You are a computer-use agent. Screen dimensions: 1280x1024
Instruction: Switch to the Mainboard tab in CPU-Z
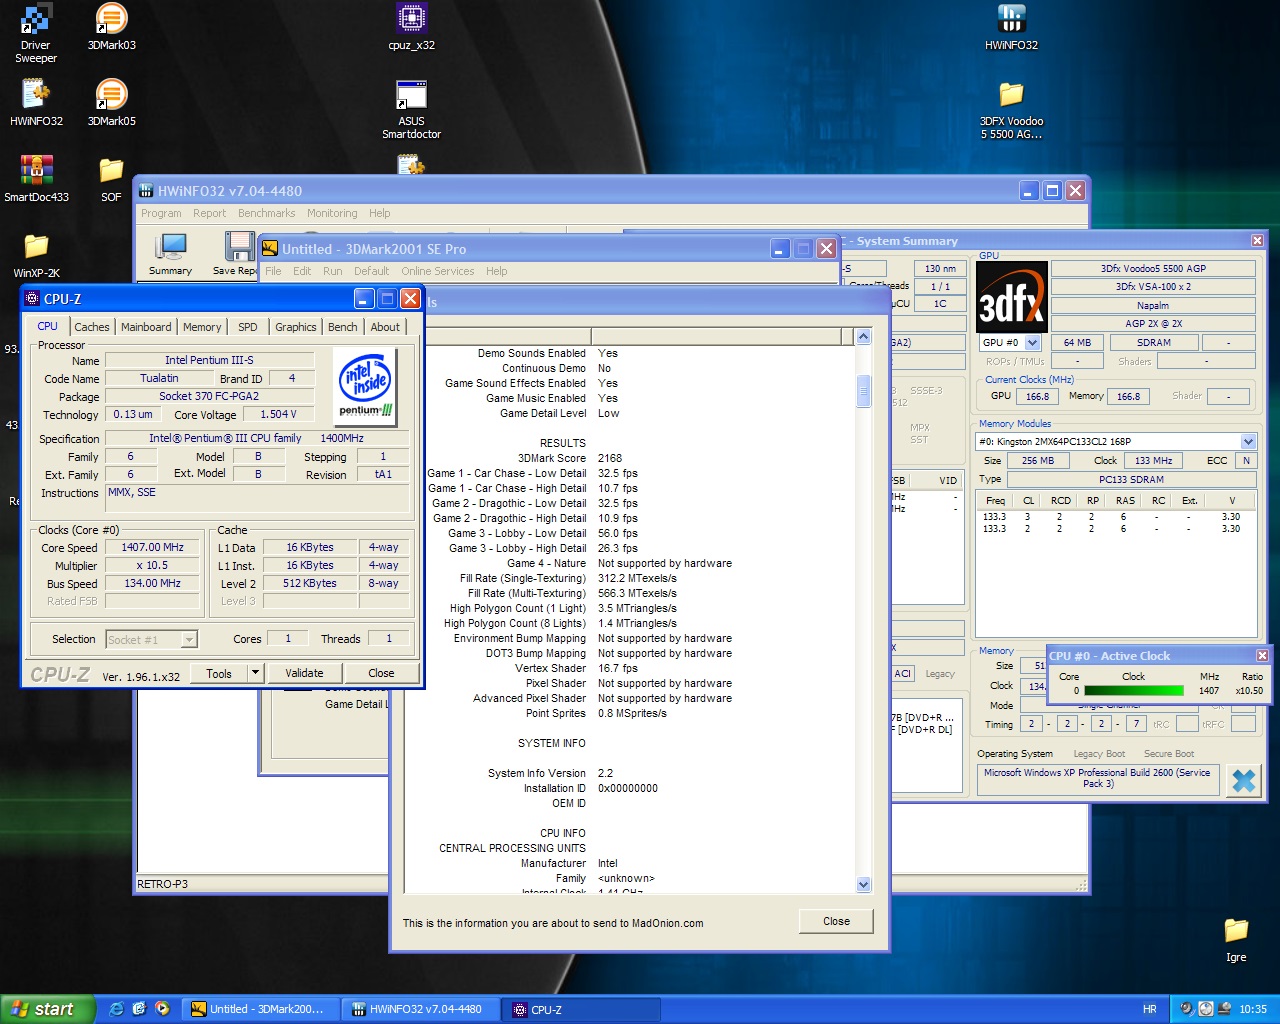(146, 327)
